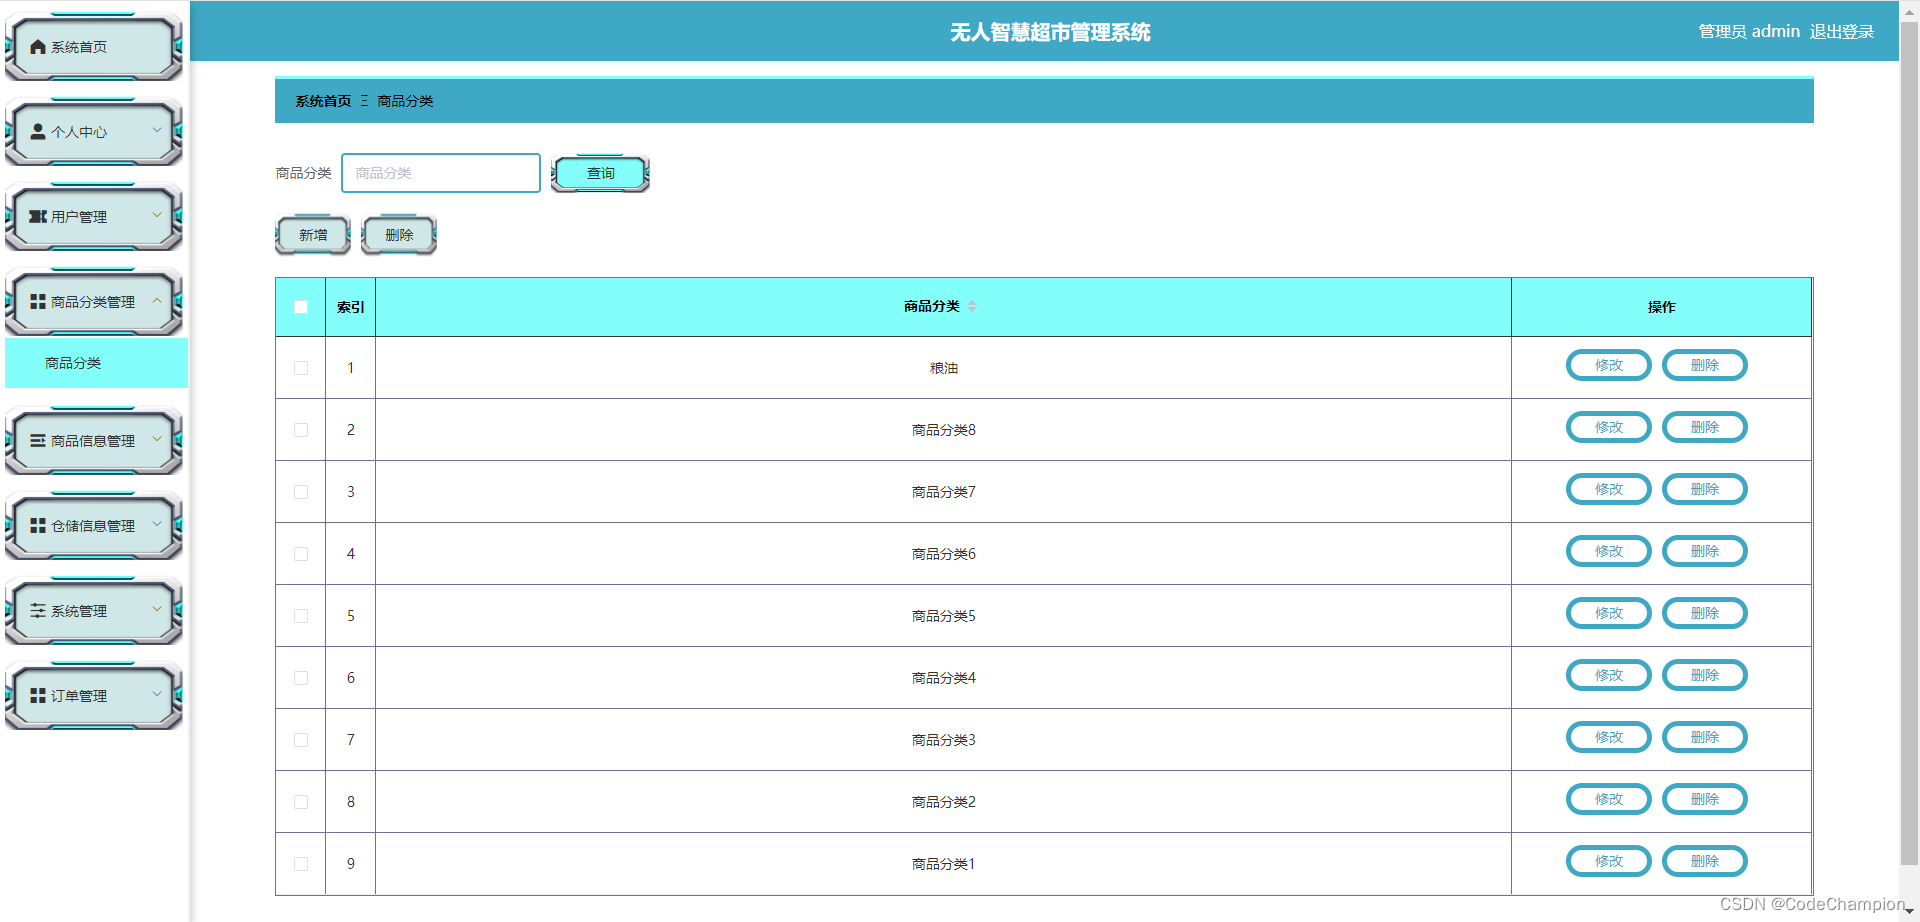The width and height of the screenshot is (1920, 922).
Task: Click inside the 商品分类 search input field
Action: coord(440,172)
